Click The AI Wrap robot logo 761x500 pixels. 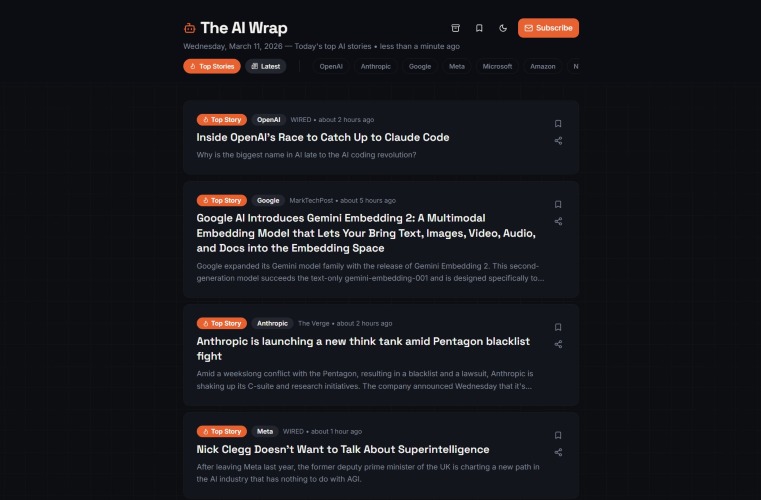pos(189,28)
